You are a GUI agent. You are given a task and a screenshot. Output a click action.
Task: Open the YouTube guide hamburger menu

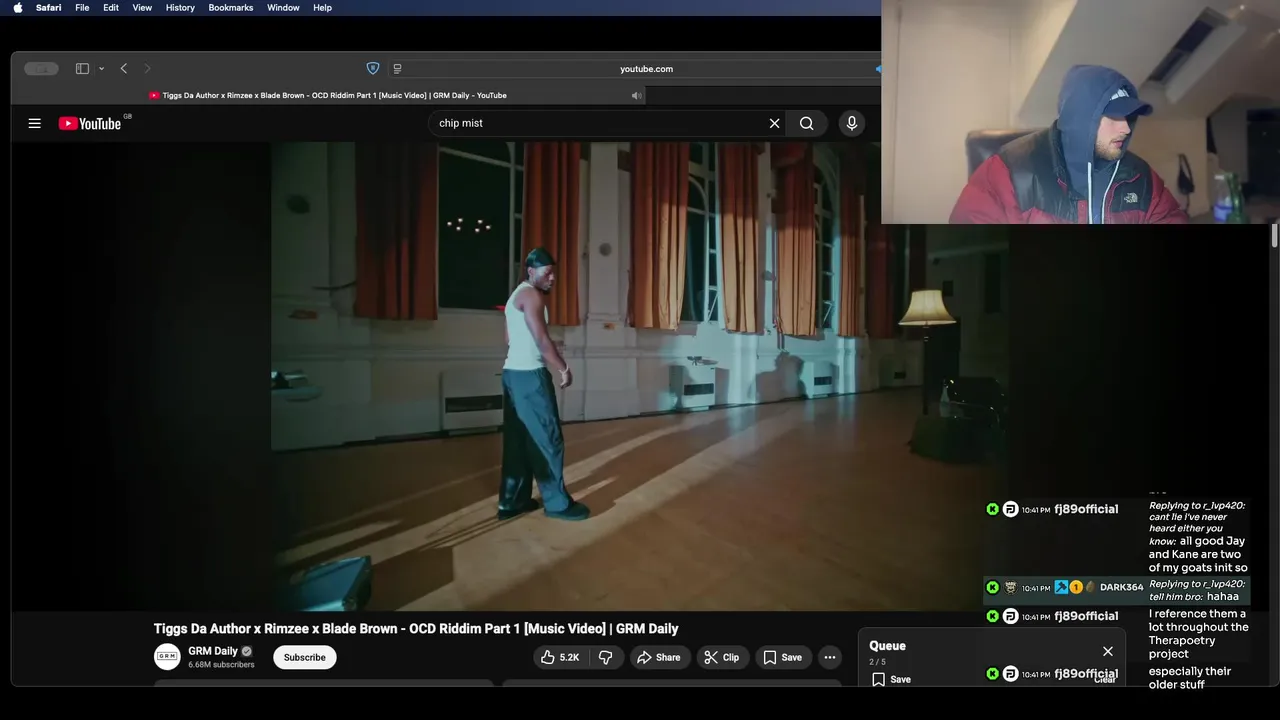(x=35, y=123)
